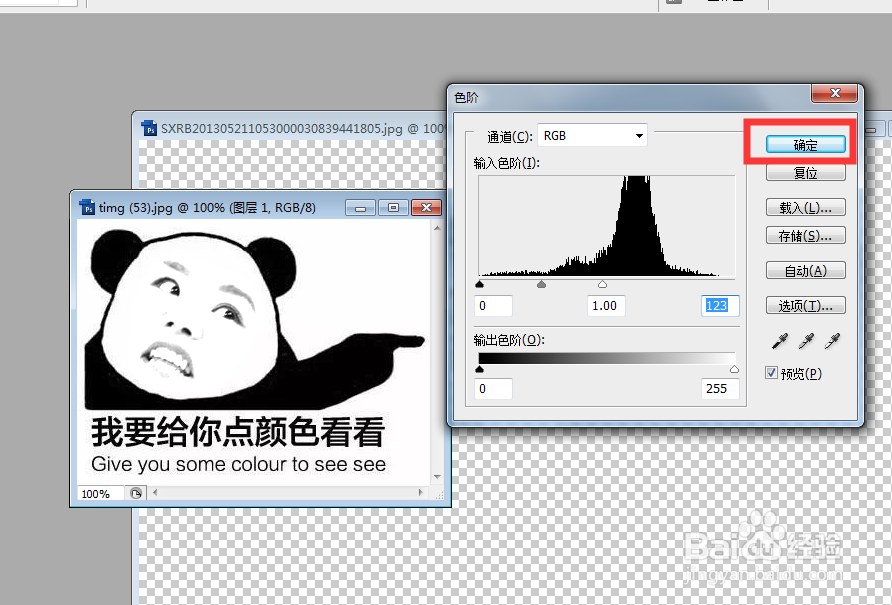
Task: Click the 确定 button in Levels dialog
Action: [805, 145]
